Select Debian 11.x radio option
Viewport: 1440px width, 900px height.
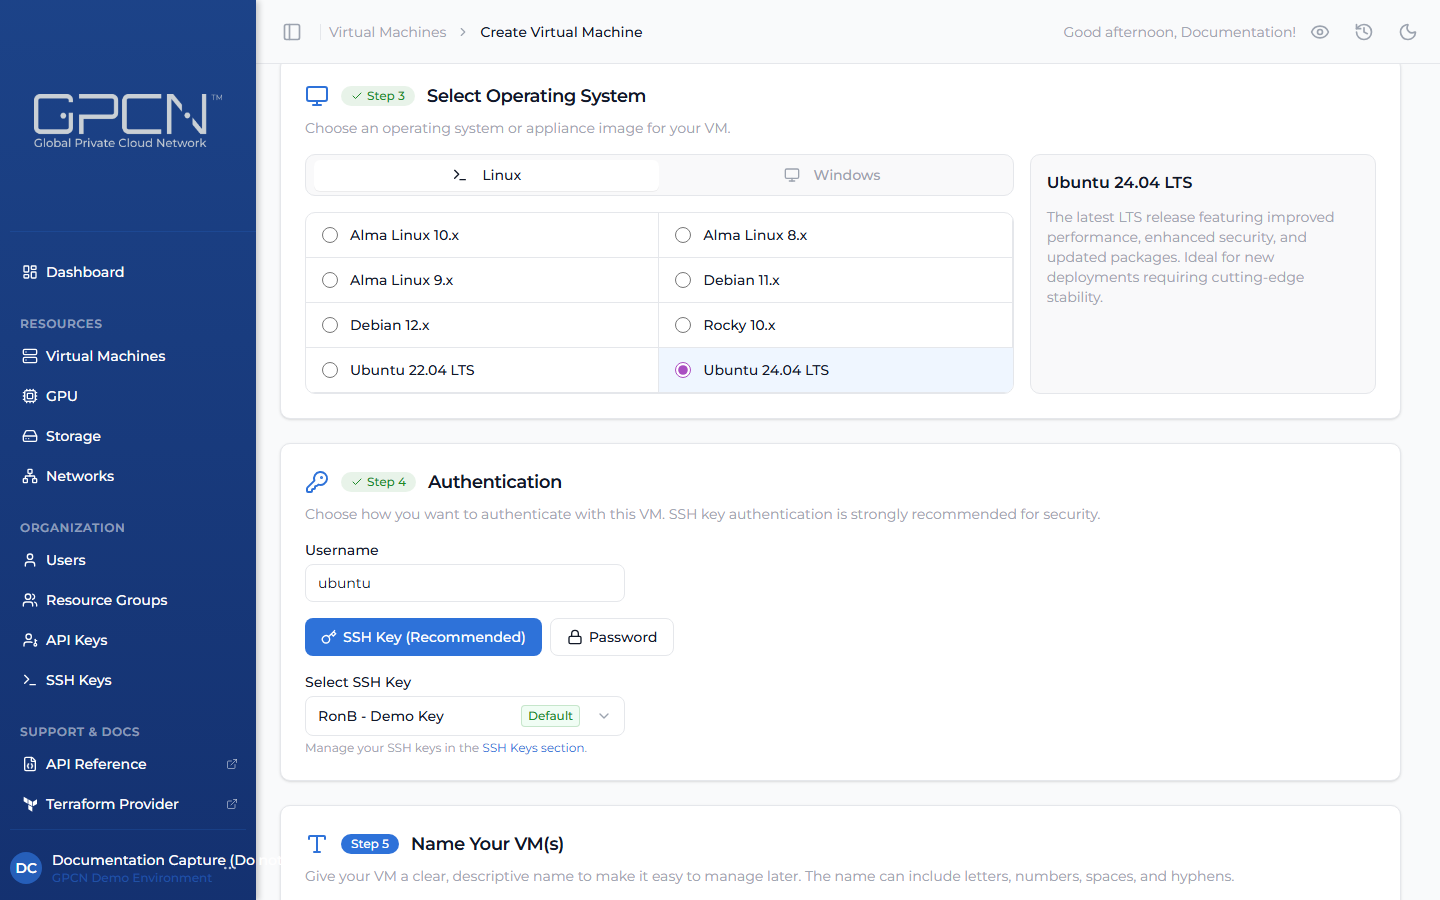click(x=683, y=280)
